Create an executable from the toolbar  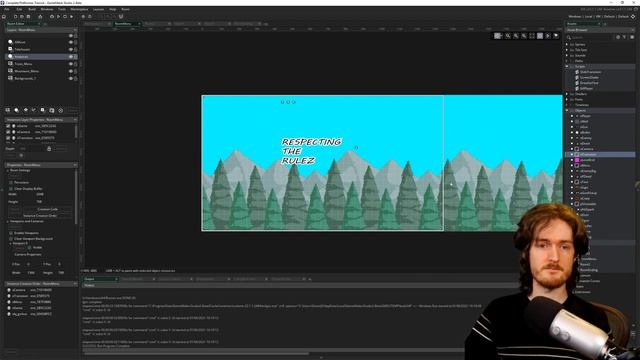[40, 17]
